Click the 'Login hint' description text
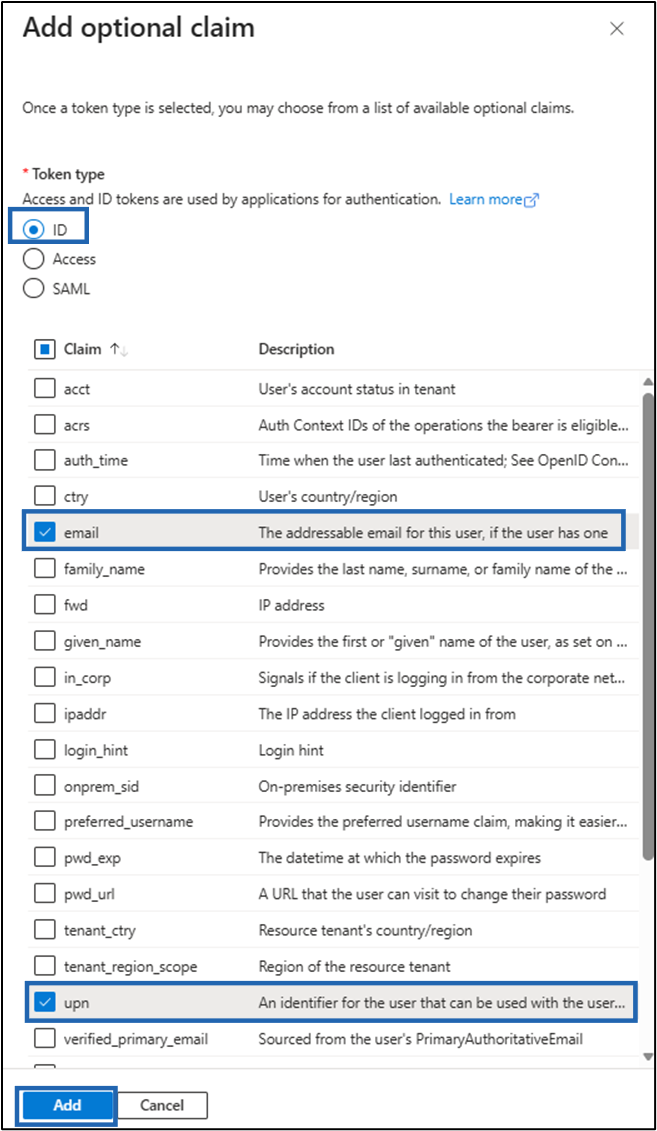 click(x=291, y=750)
